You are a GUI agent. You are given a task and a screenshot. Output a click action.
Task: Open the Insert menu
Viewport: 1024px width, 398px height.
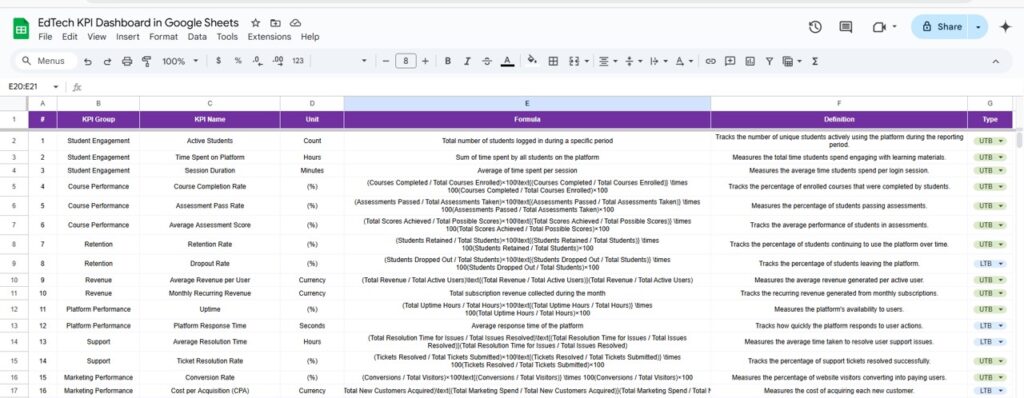(x=128, y=37)
